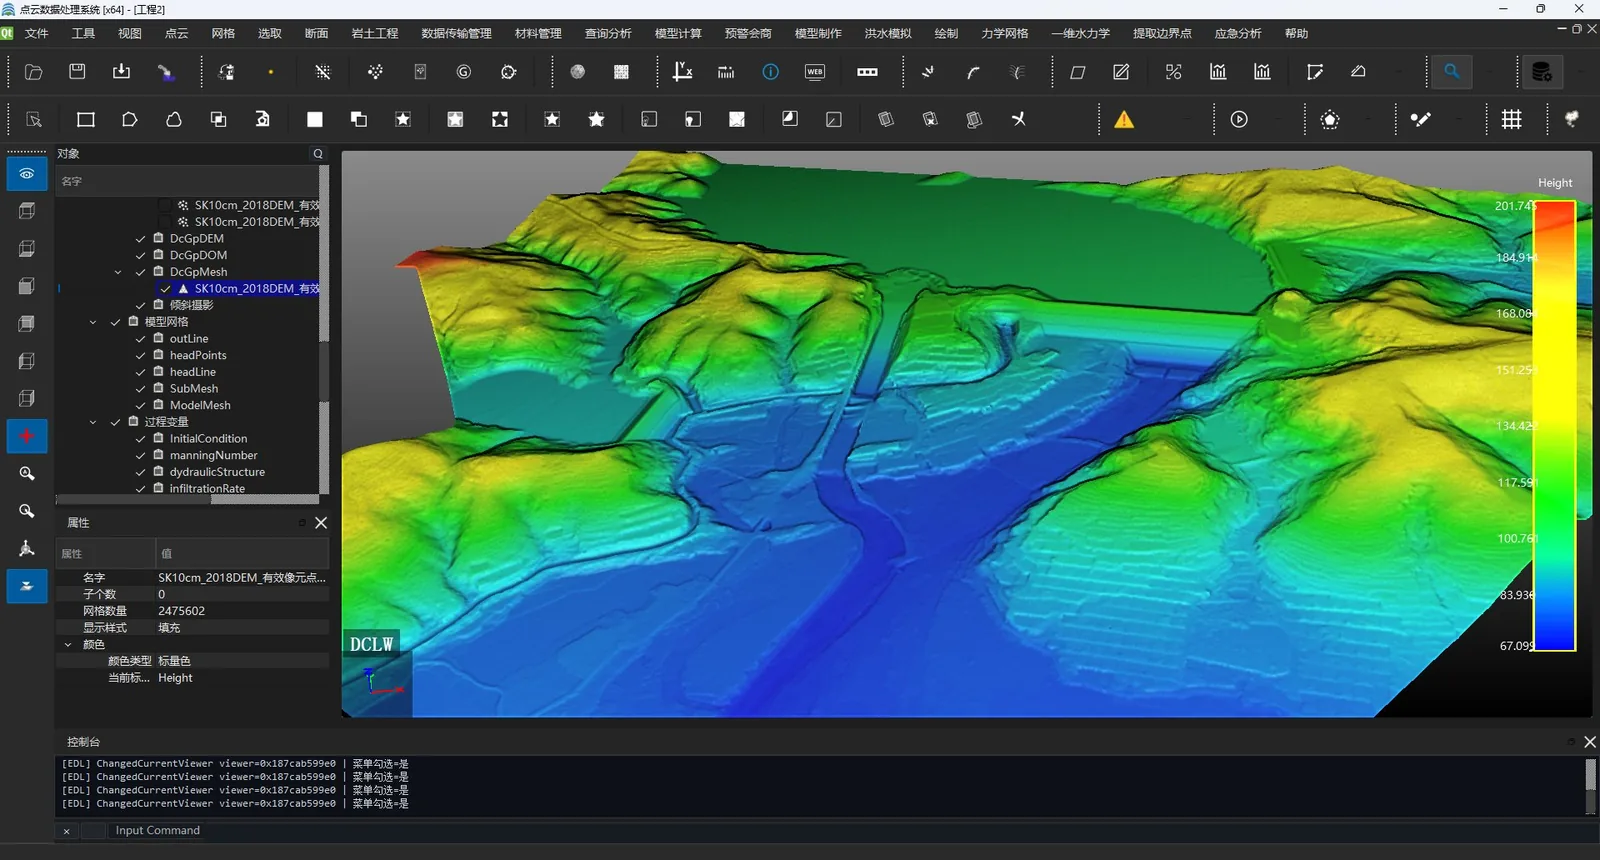Collapse the 过程变量 tree node
This screenshot has width=1600, height=860.
coord(93,422)
